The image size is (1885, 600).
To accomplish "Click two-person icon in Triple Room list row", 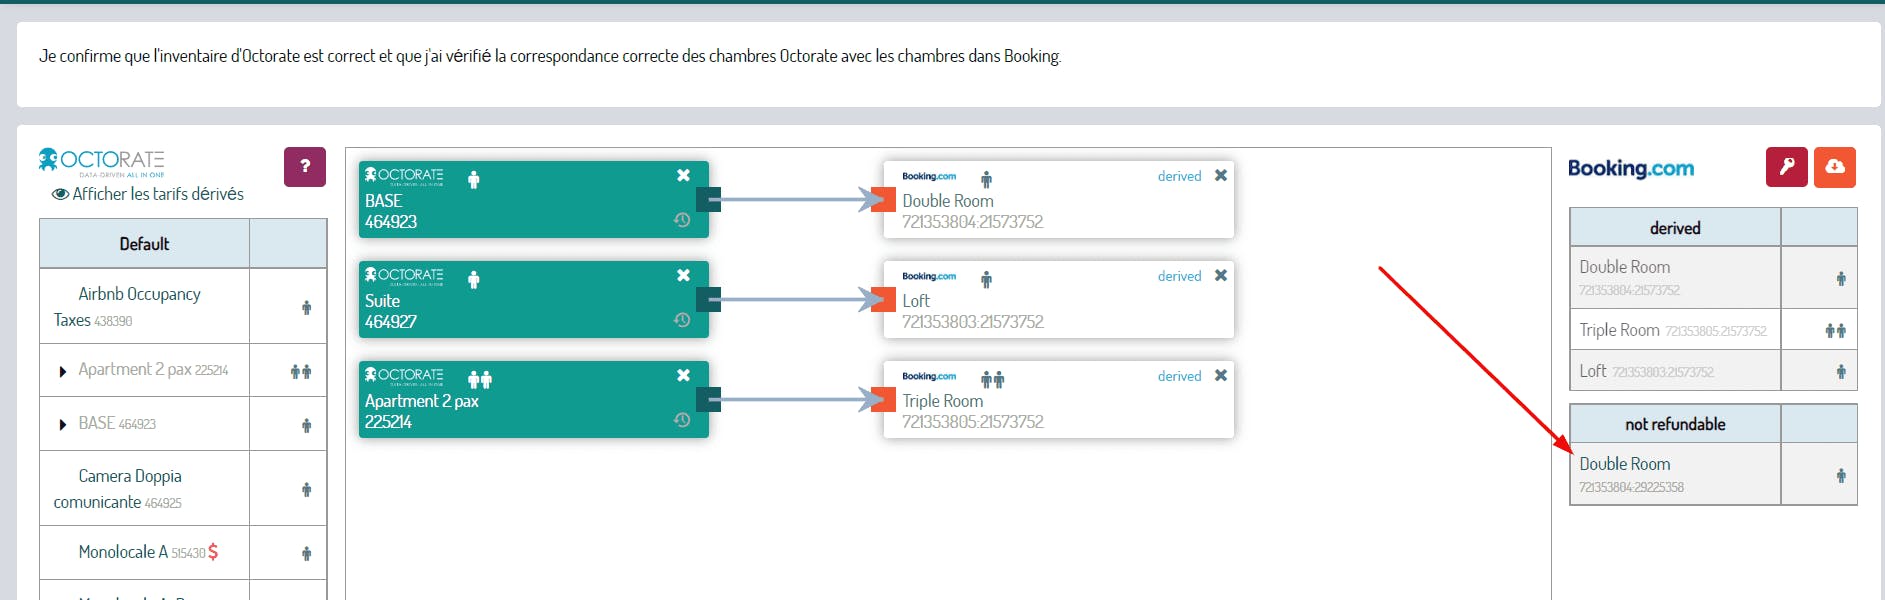I will (x=1836, y=330).
